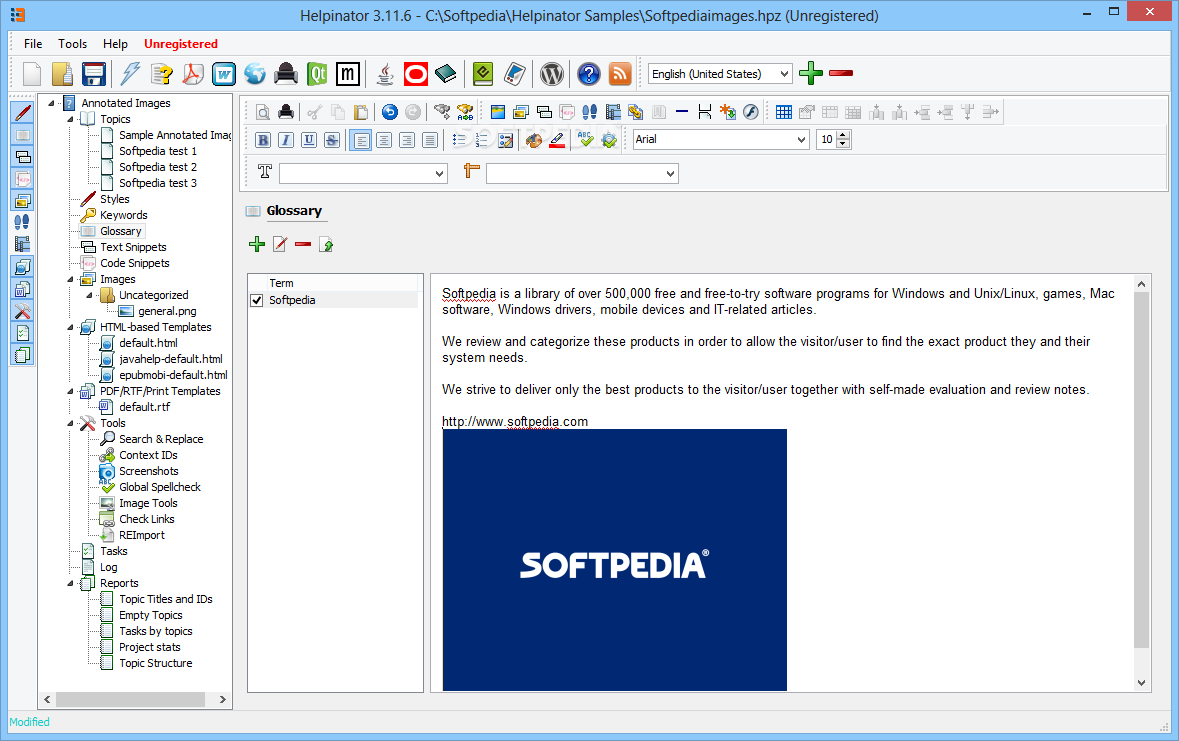Viewport: 1179px width, 741px height.
Task: Open background color via the paint palette icon
Action: tap(534, 140)
